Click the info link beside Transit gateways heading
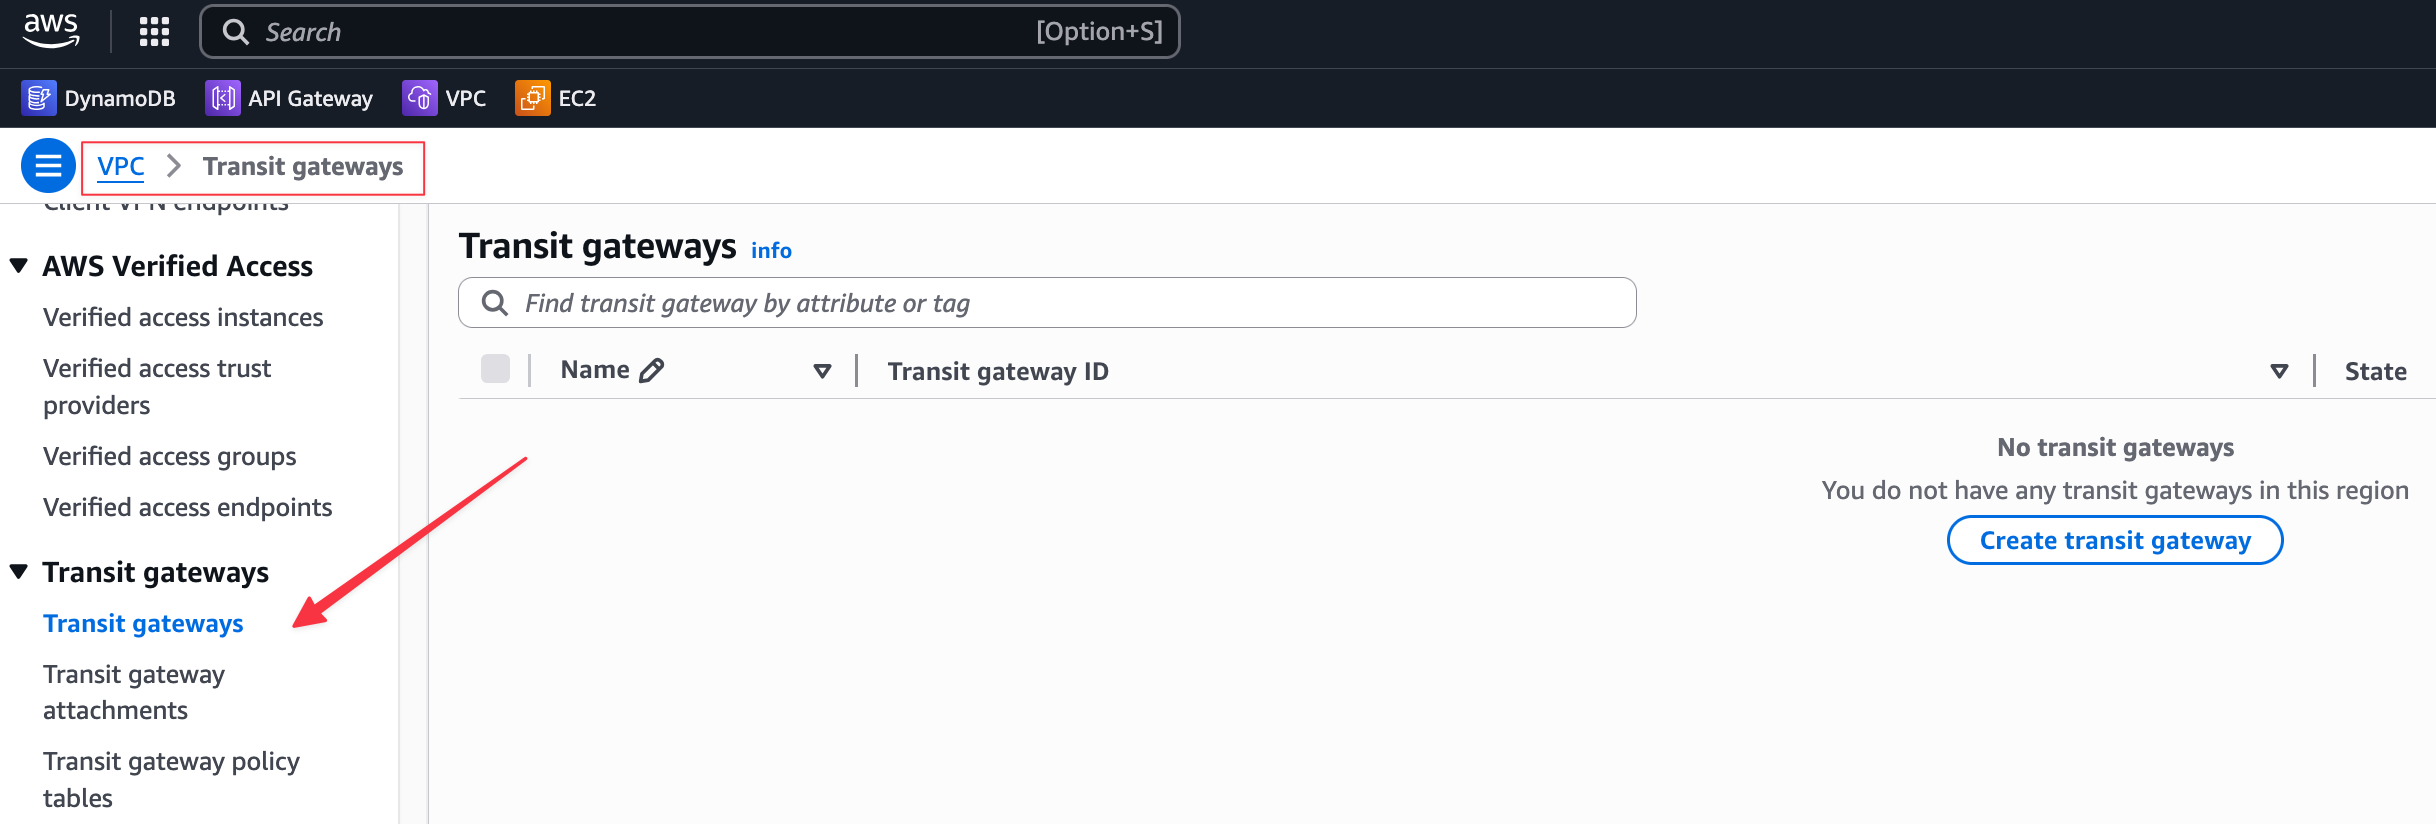2436x824 pixels. coord(770,251)
